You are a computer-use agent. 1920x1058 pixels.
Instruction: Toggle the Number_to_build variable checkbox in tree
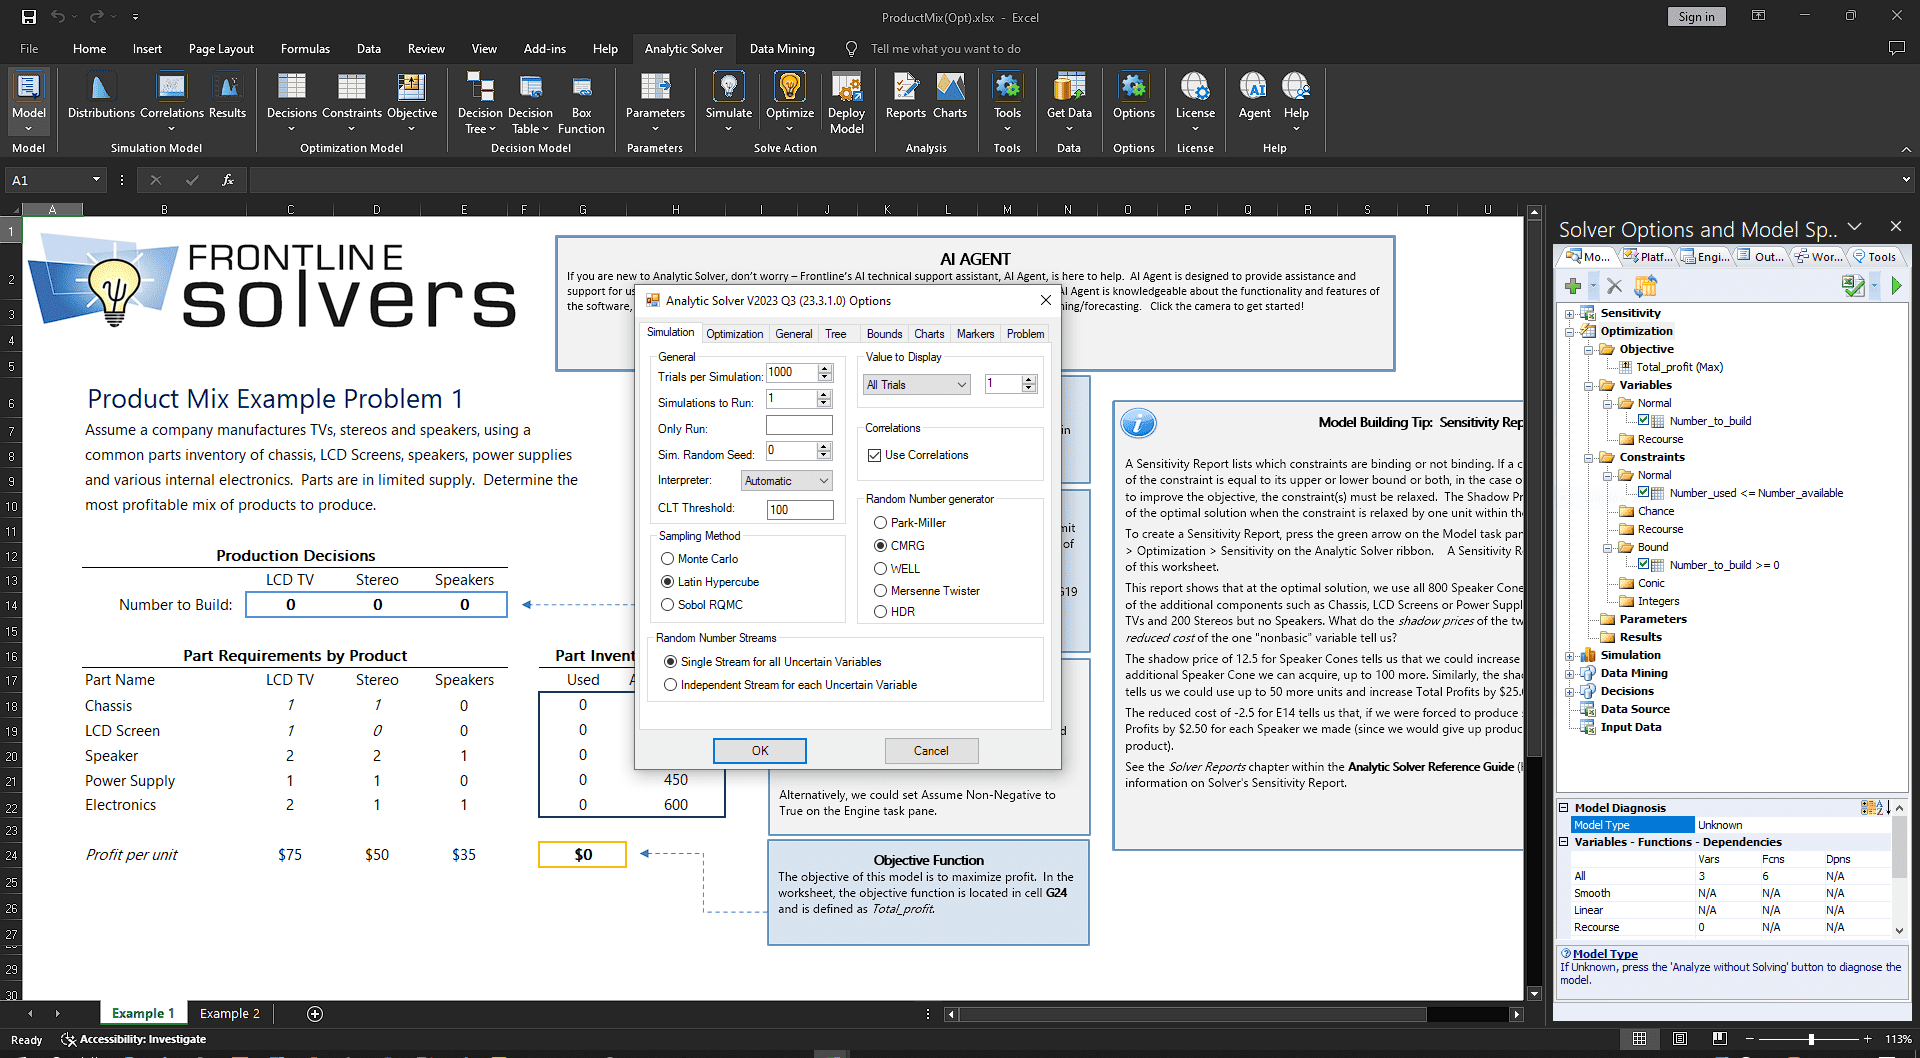(x=1643, y=421)
